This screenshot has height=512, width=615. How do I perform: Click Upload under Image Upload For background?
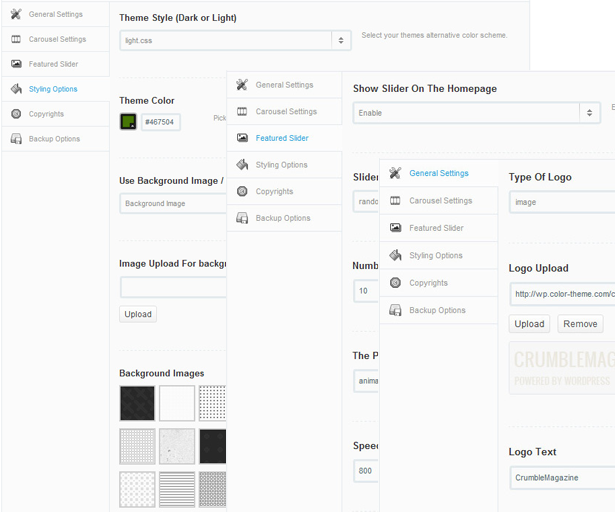(138, 314)
